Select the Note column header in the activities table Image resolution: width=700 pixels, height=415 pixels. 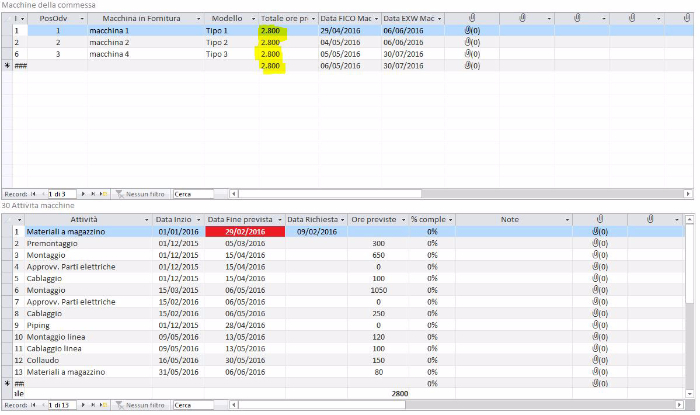[510, 219]
